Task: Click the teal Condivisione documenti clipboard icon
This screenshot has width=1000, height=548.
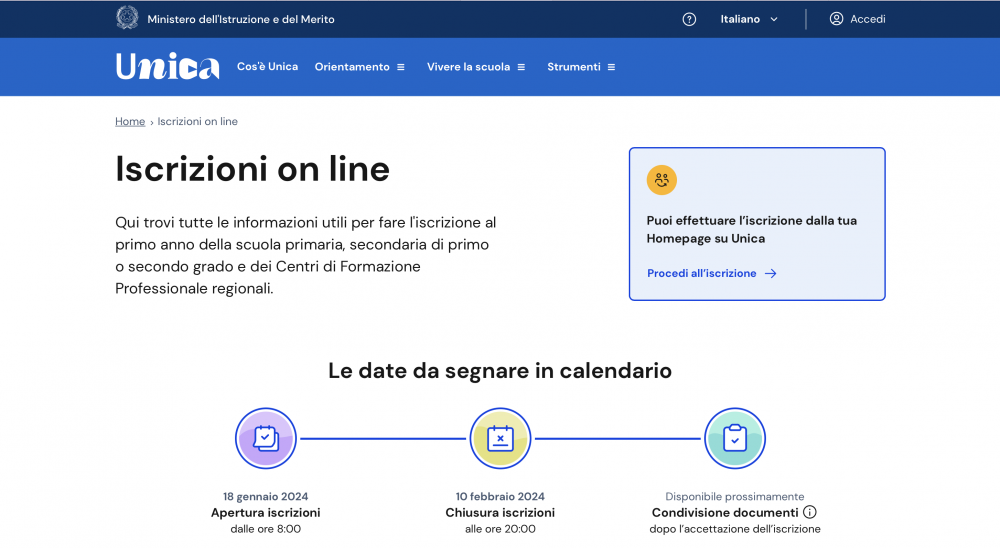Action: (735, 438)
